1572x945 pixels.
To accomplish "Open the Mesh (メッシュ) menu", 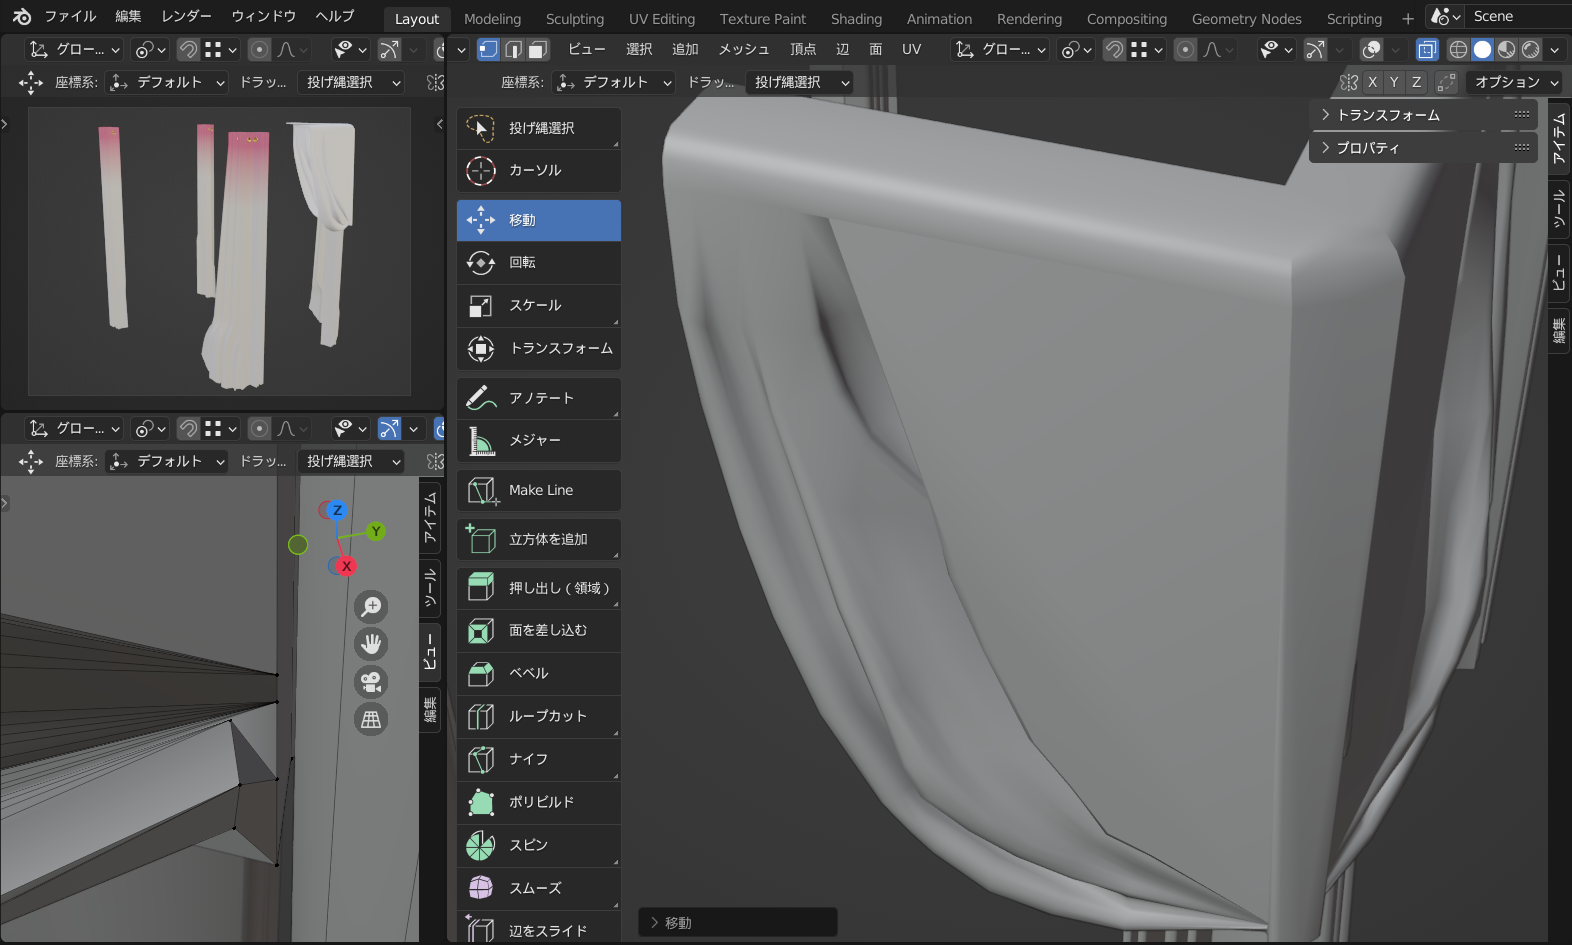I will (743, 49).
